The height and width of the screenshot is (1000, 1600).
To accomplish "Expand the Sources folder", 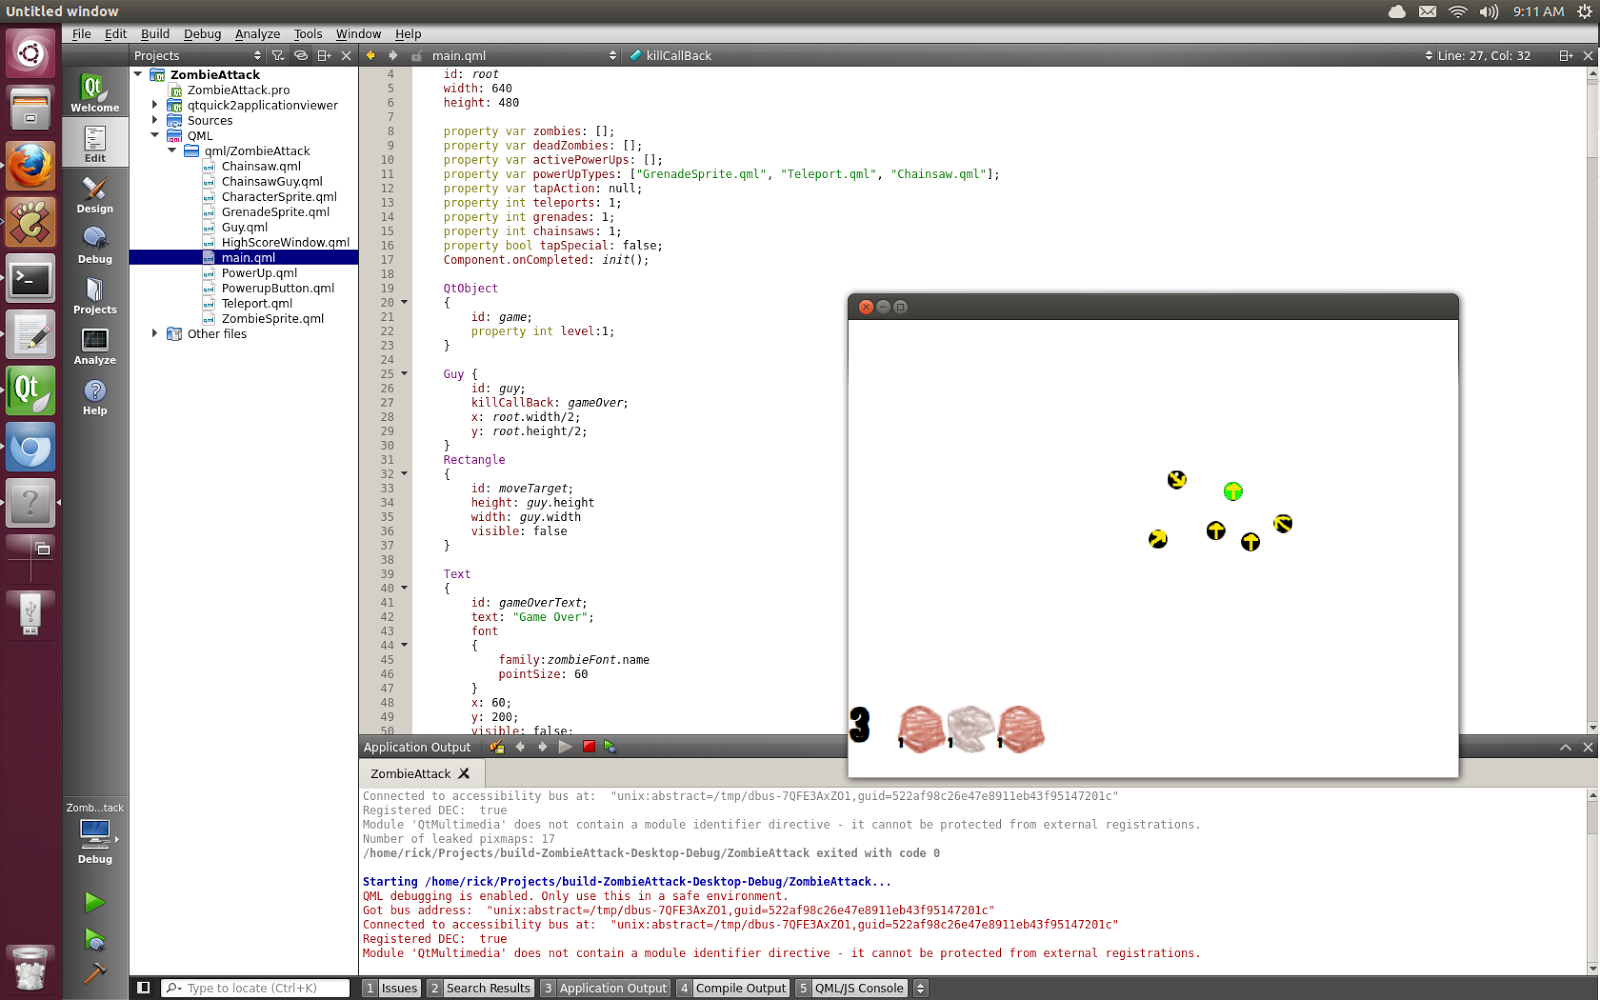I will point(153,120).
